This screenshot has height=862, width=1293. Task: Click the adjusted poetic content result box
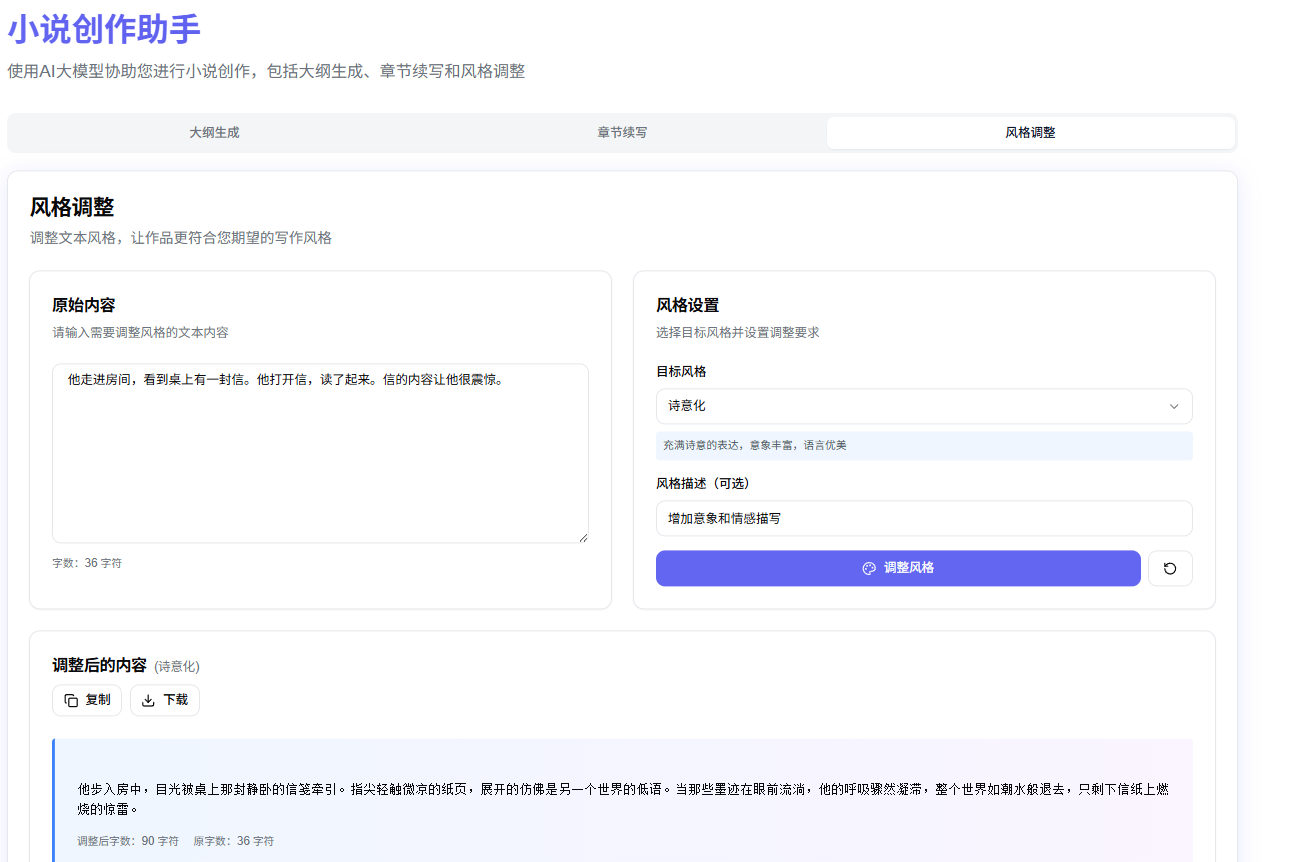pyautogui.click(x=620, y=795)
